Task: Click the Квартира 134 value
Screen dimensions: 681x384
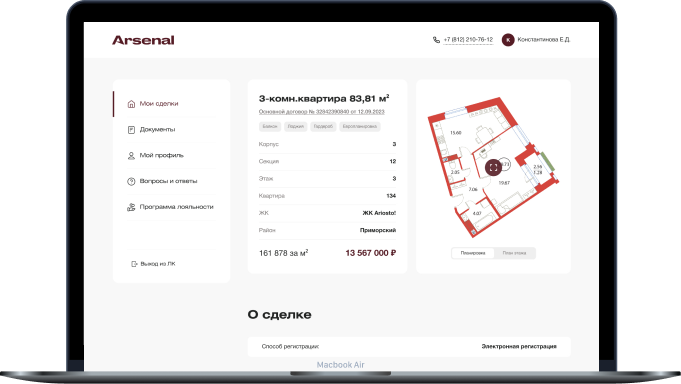Action: [x=391, y=196]
